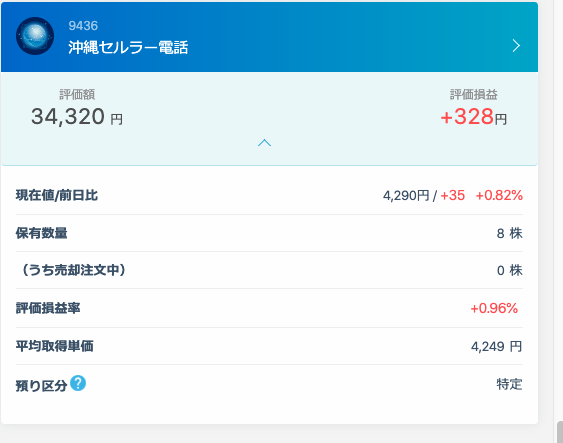Select the 保有数量 row label
The height and width of the screenshot is (443, 563).
[x=41, y=233]
